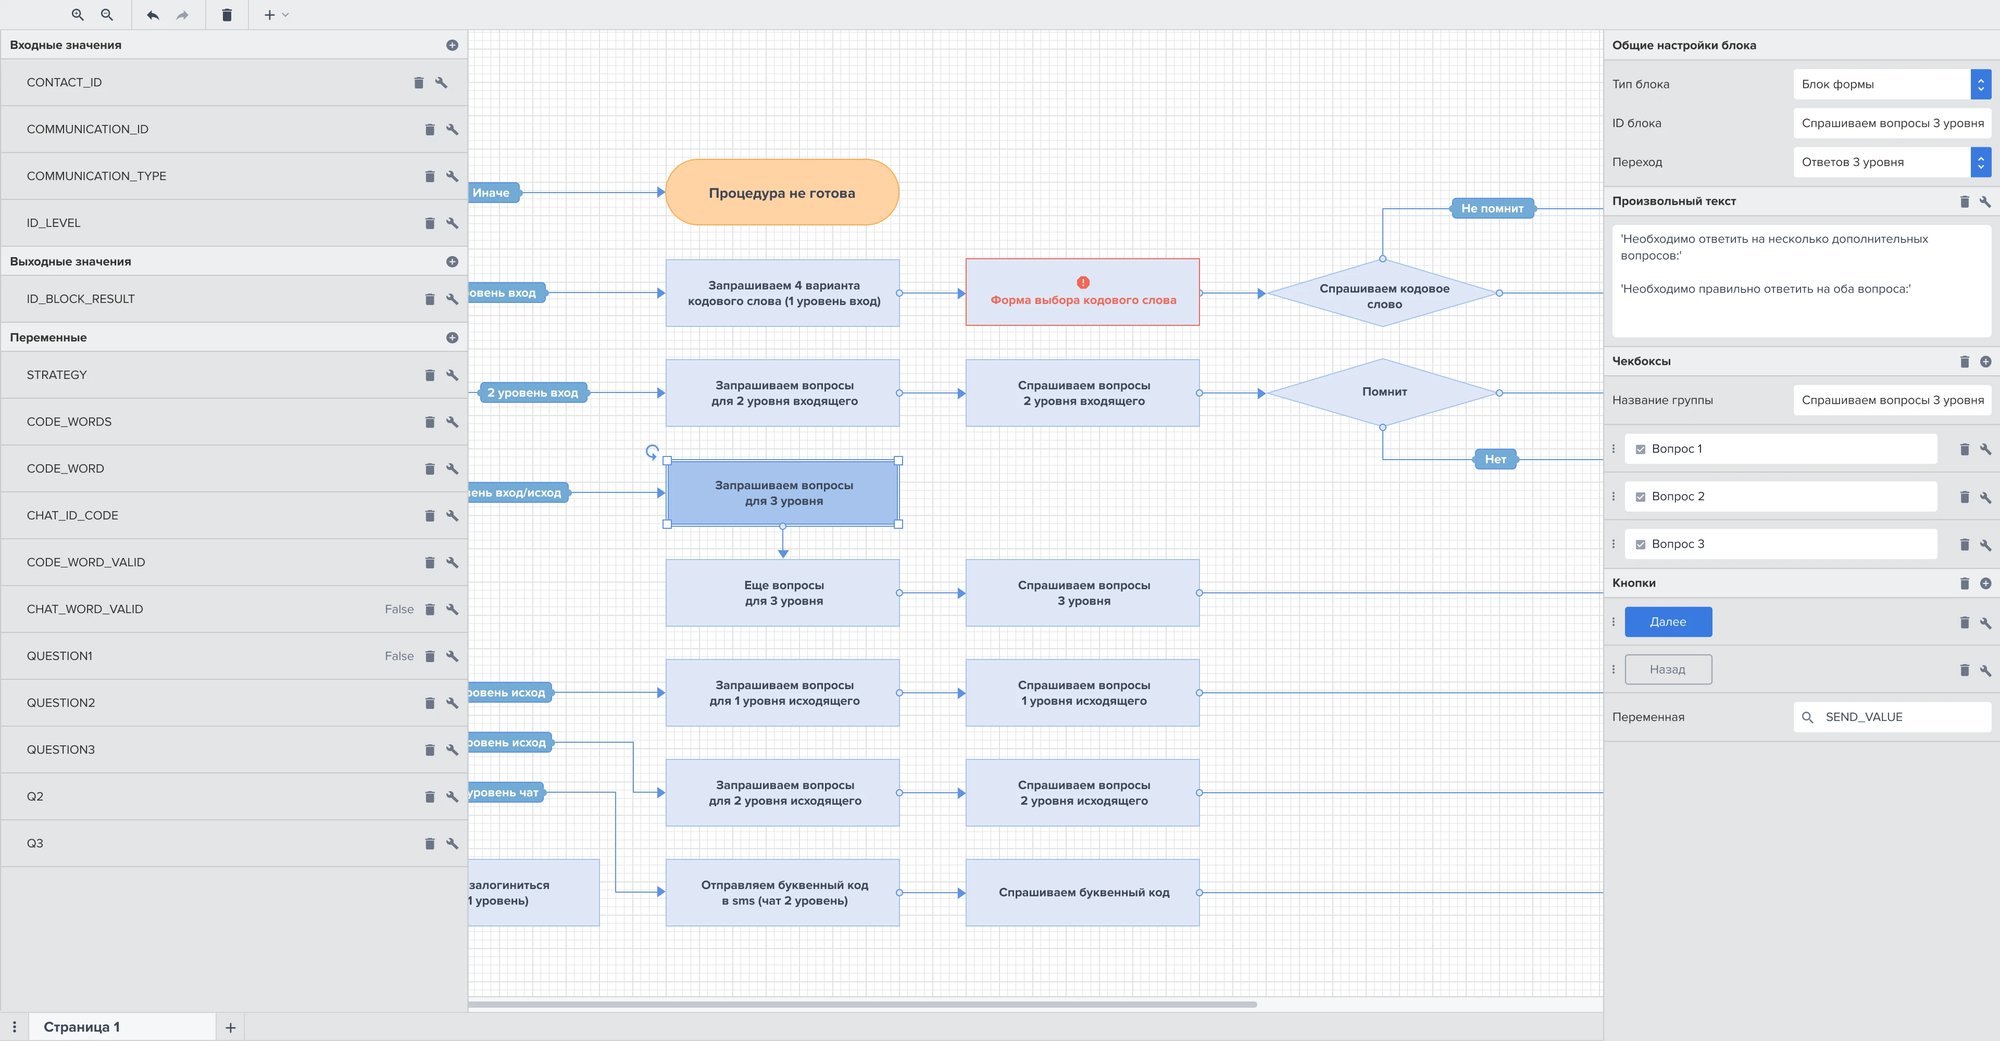Viewport: 2000px width, 1041px height.
Task: Click the CODE_WORD_VALID variable row
Action: tap(234, 562)
